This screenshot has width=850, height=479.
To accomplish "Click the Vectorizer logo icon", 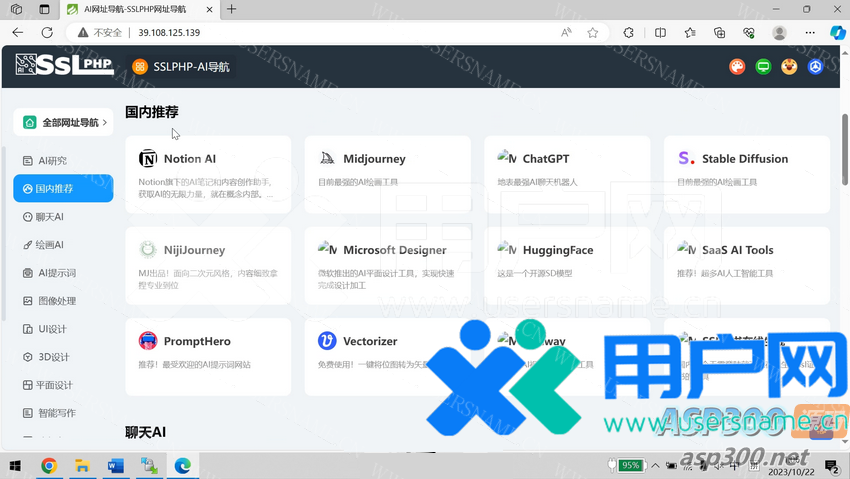I will 327,341.
